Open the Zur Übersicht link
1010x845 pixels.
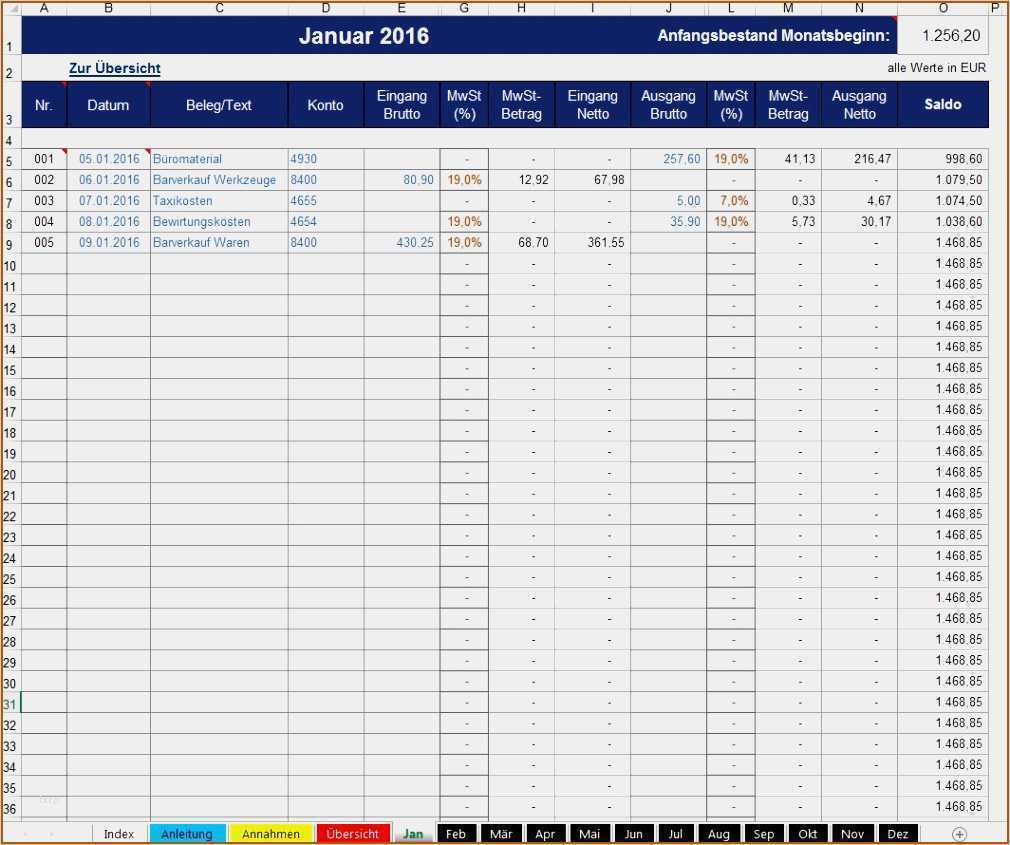click(x=114, y=69)
